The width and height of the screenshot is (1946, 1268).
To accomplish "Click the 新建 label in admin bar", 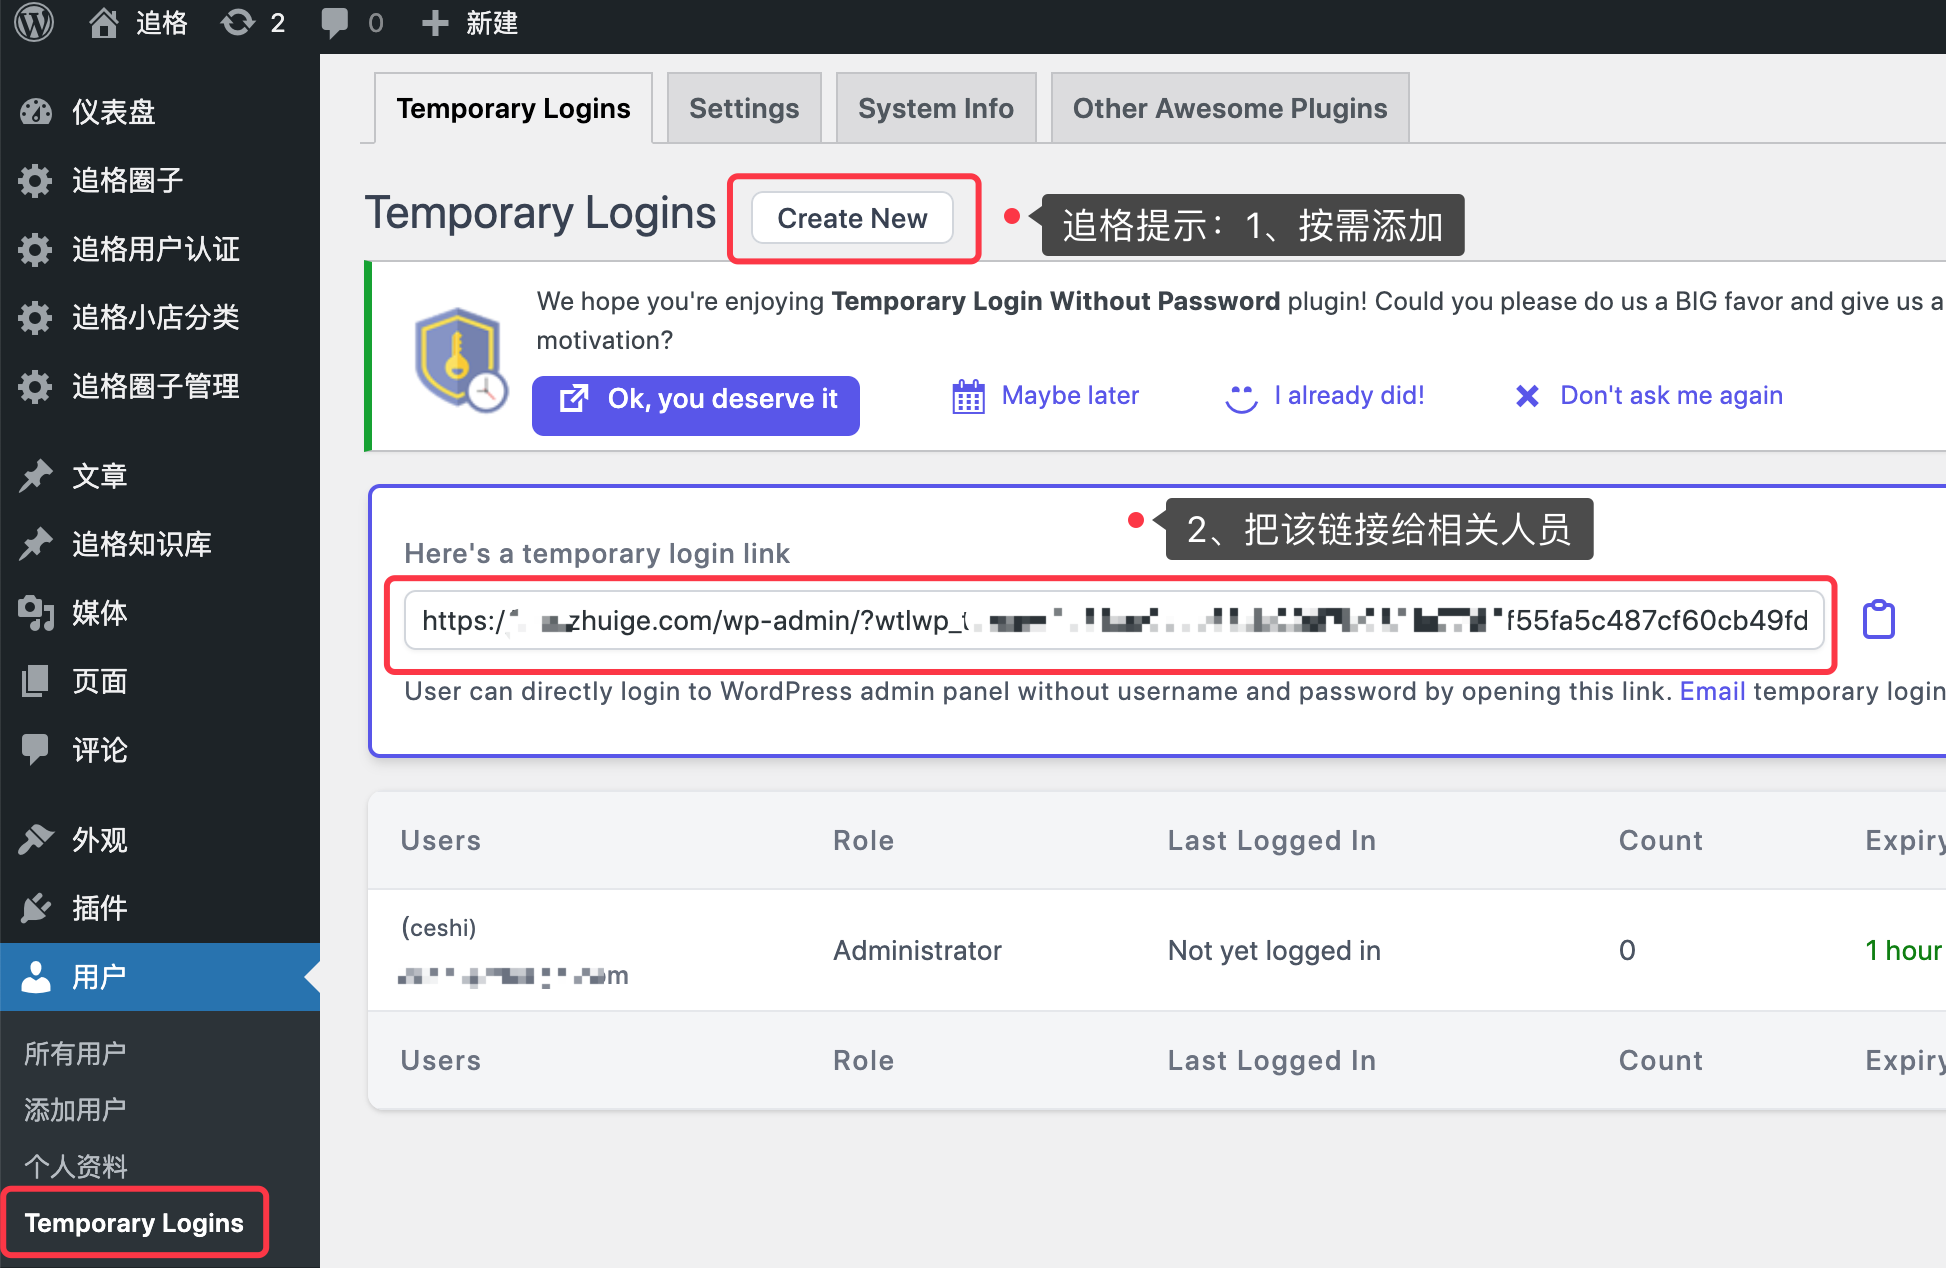I will [x=491, y=22].
